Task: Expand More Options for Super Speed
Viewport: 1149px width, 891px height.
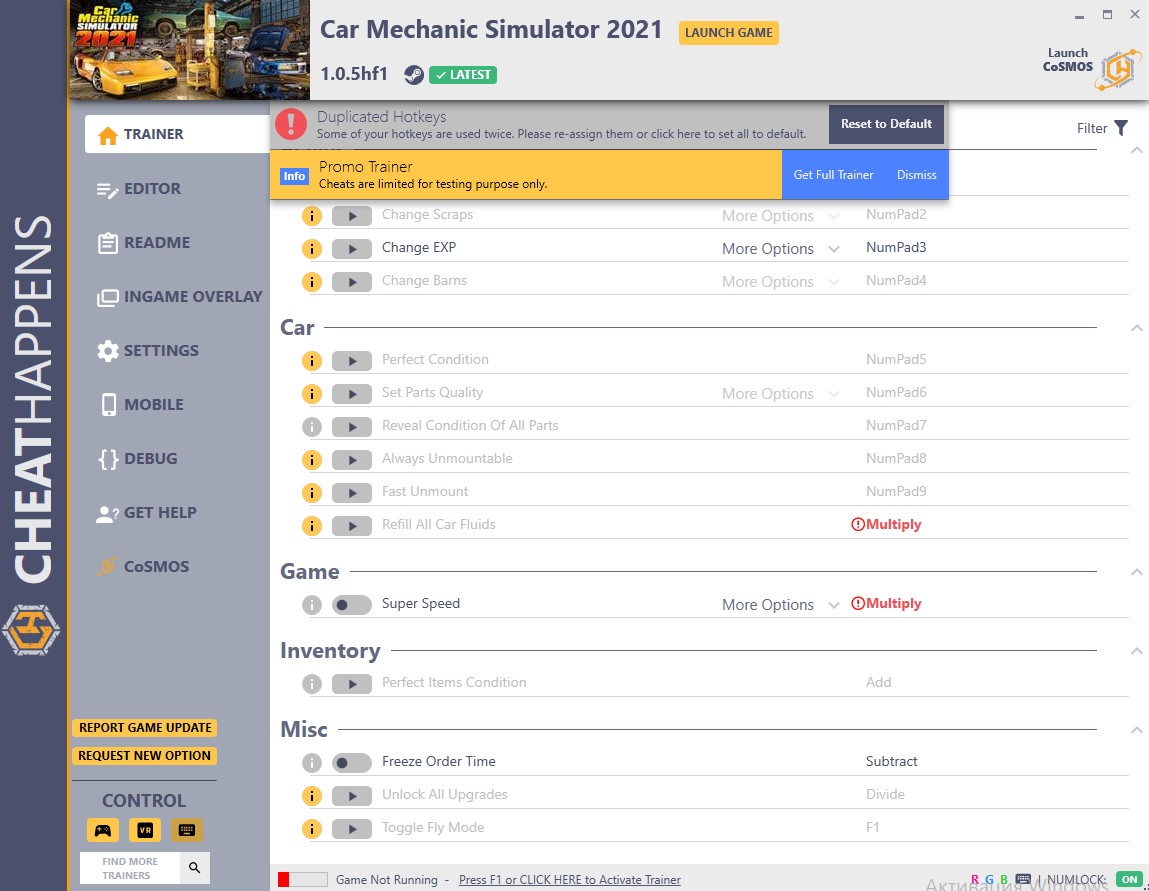Action: coord(780,605)
